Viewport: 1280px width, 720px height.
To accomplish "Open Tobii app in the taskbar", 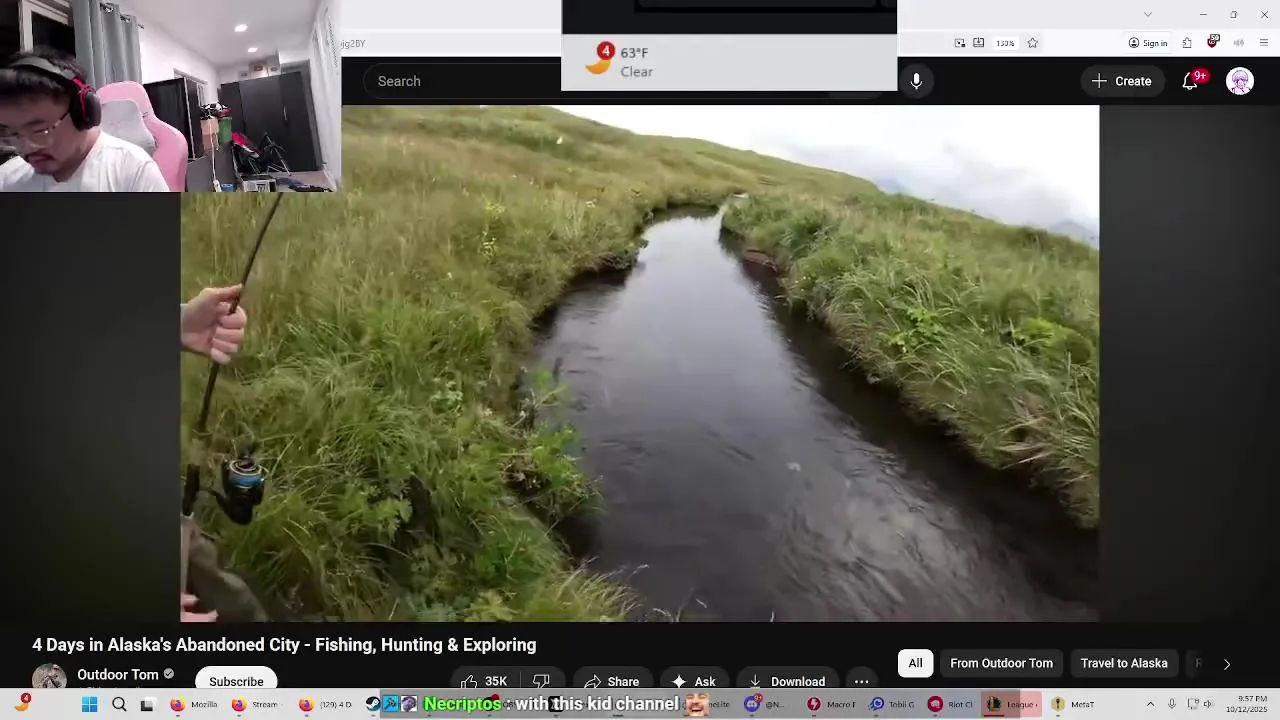I will (x=892, y=704).
